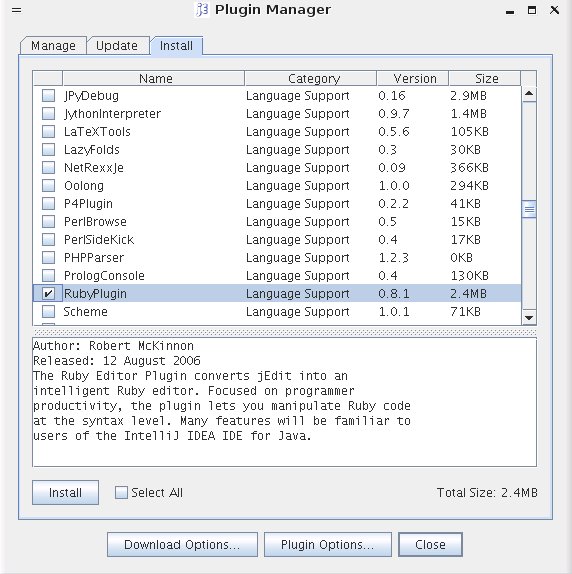The width and height of the screenshot is (572, 574).
Task: Click the Author: Robert McKinnon line
Action: point(113,346)
